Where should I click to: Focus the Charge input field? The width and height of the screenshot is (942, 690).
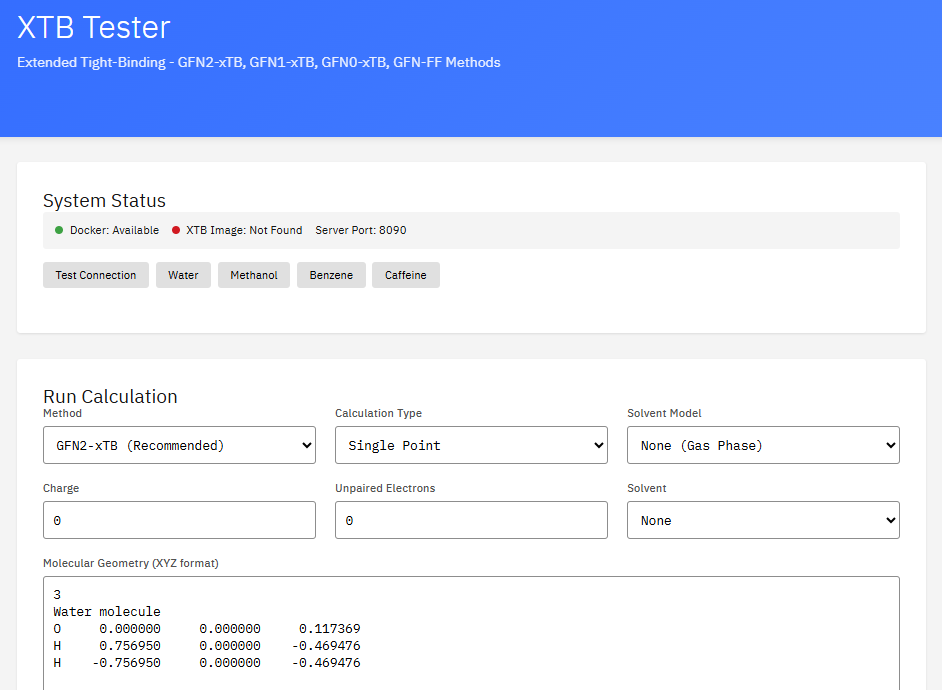click(x=179, y=520)
